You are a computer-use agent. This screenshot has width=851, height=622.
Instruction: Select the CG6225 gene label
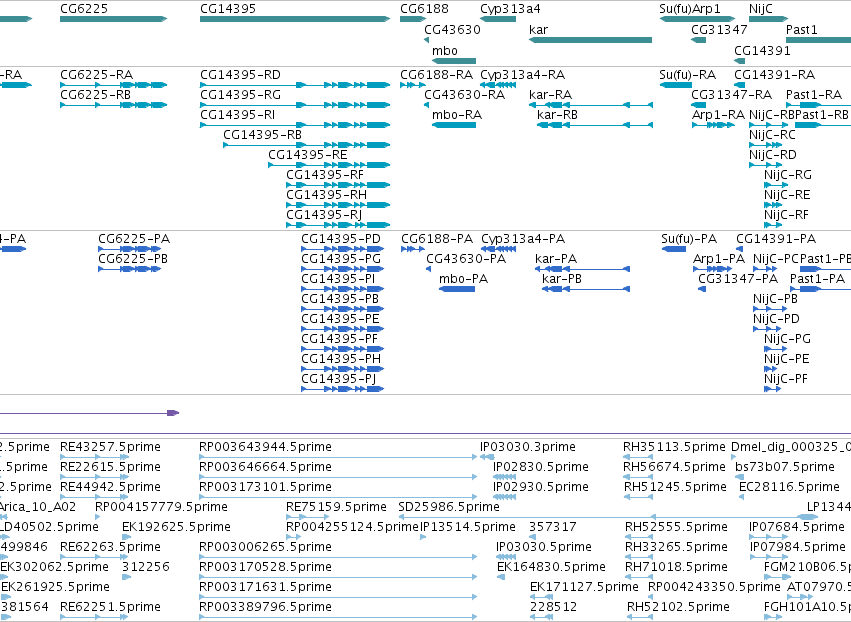(x=84, y=9)
